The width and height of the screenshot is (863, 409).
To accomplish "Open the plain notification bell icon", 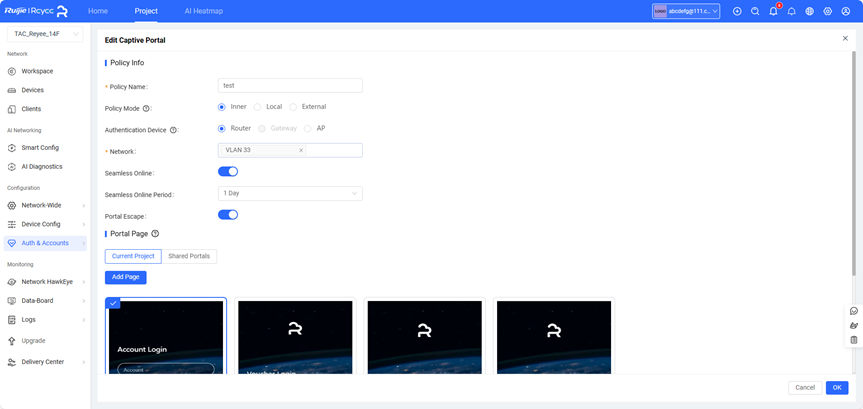I will click(x=791, y=11).
